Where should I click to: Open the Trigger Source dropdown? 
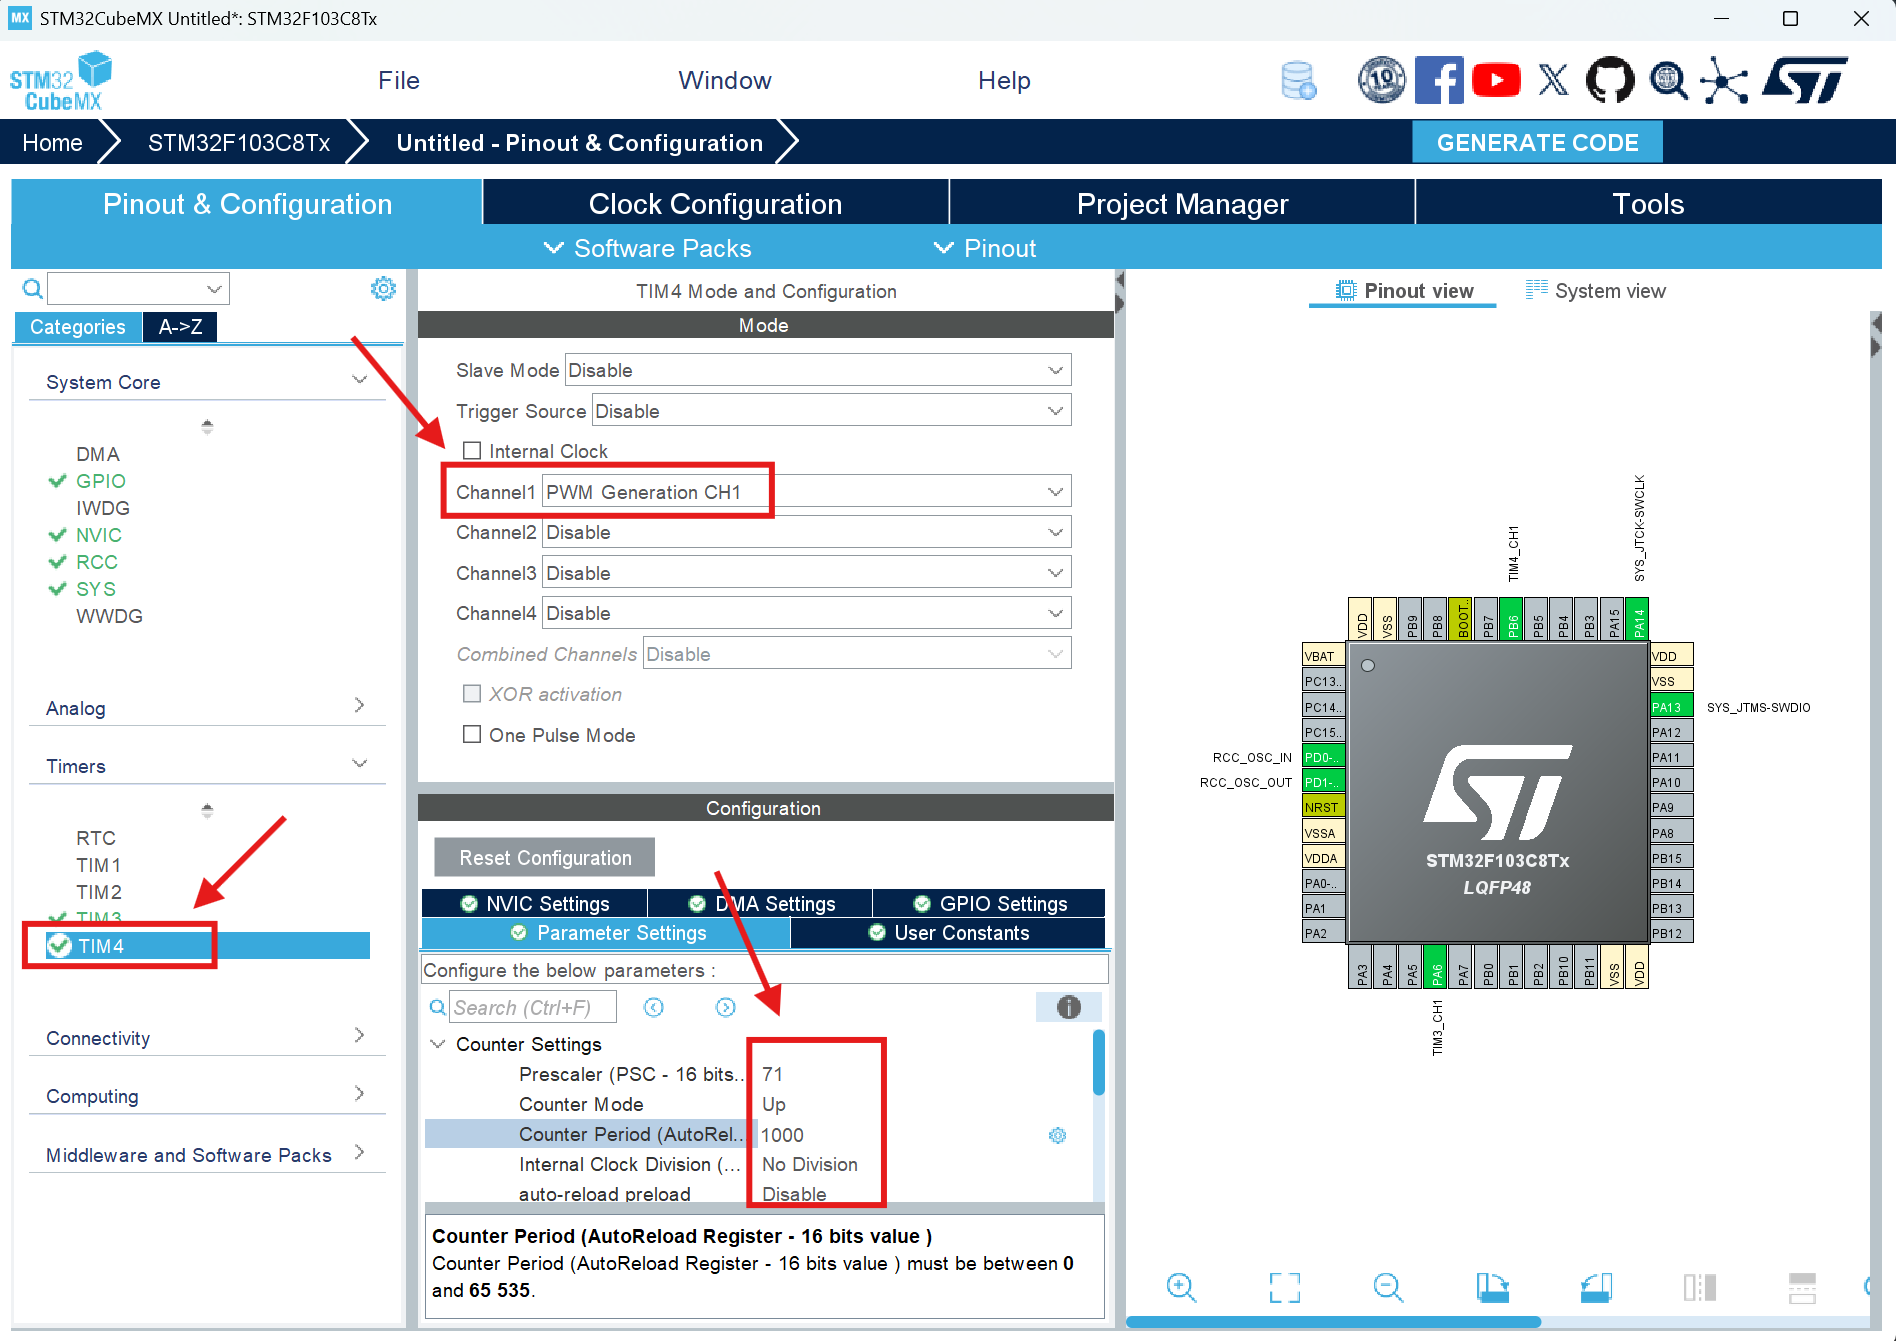832,411
